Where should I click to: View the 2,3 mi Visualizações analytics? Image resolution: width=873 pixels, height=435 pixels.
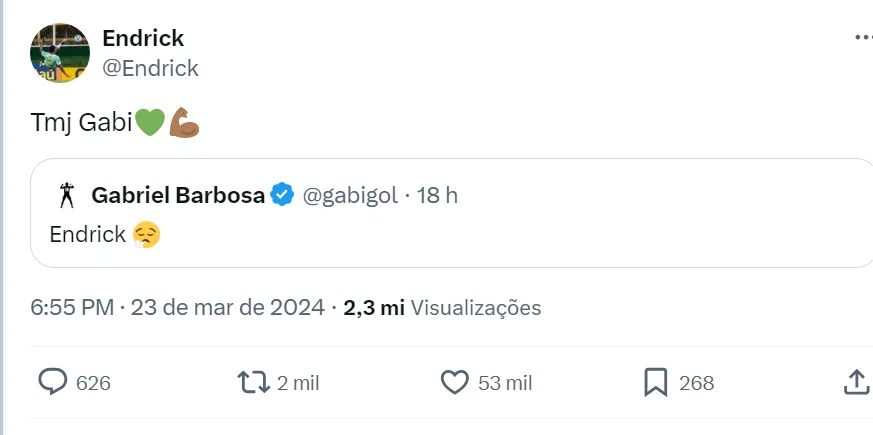(x=442, y=308)
